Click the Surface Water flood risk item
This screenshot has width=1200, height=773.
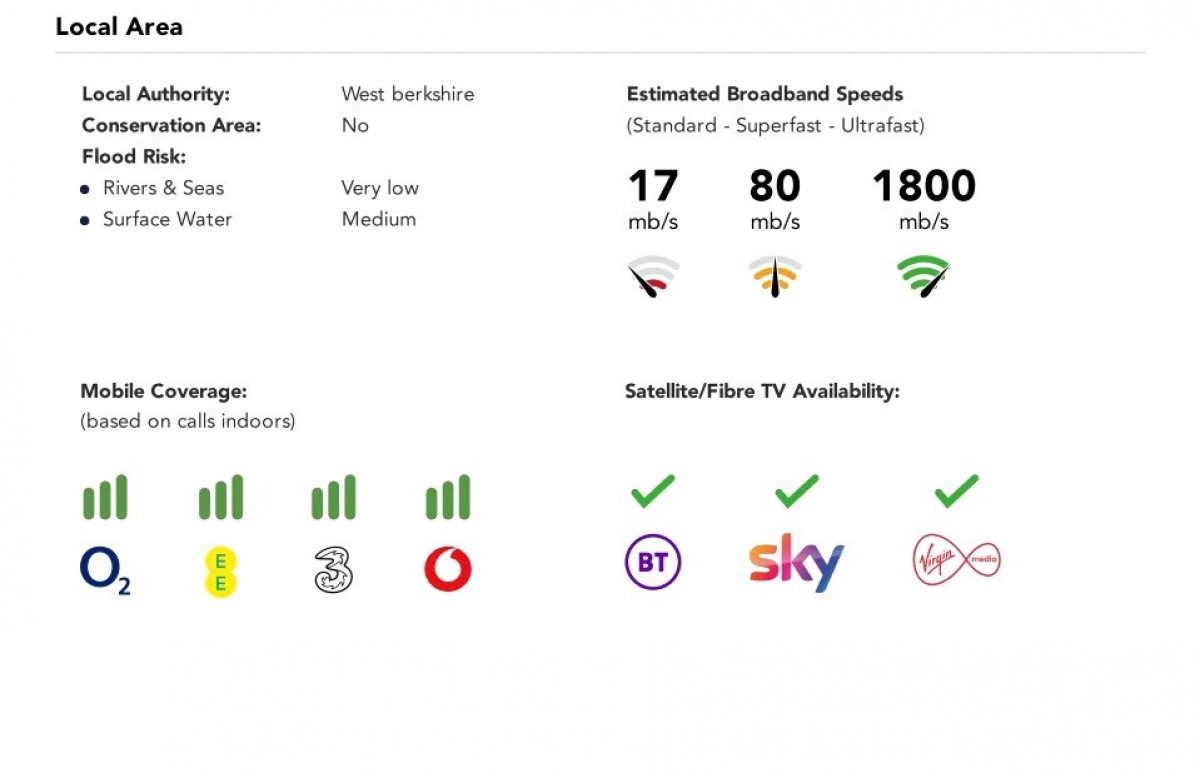point(167,219)
